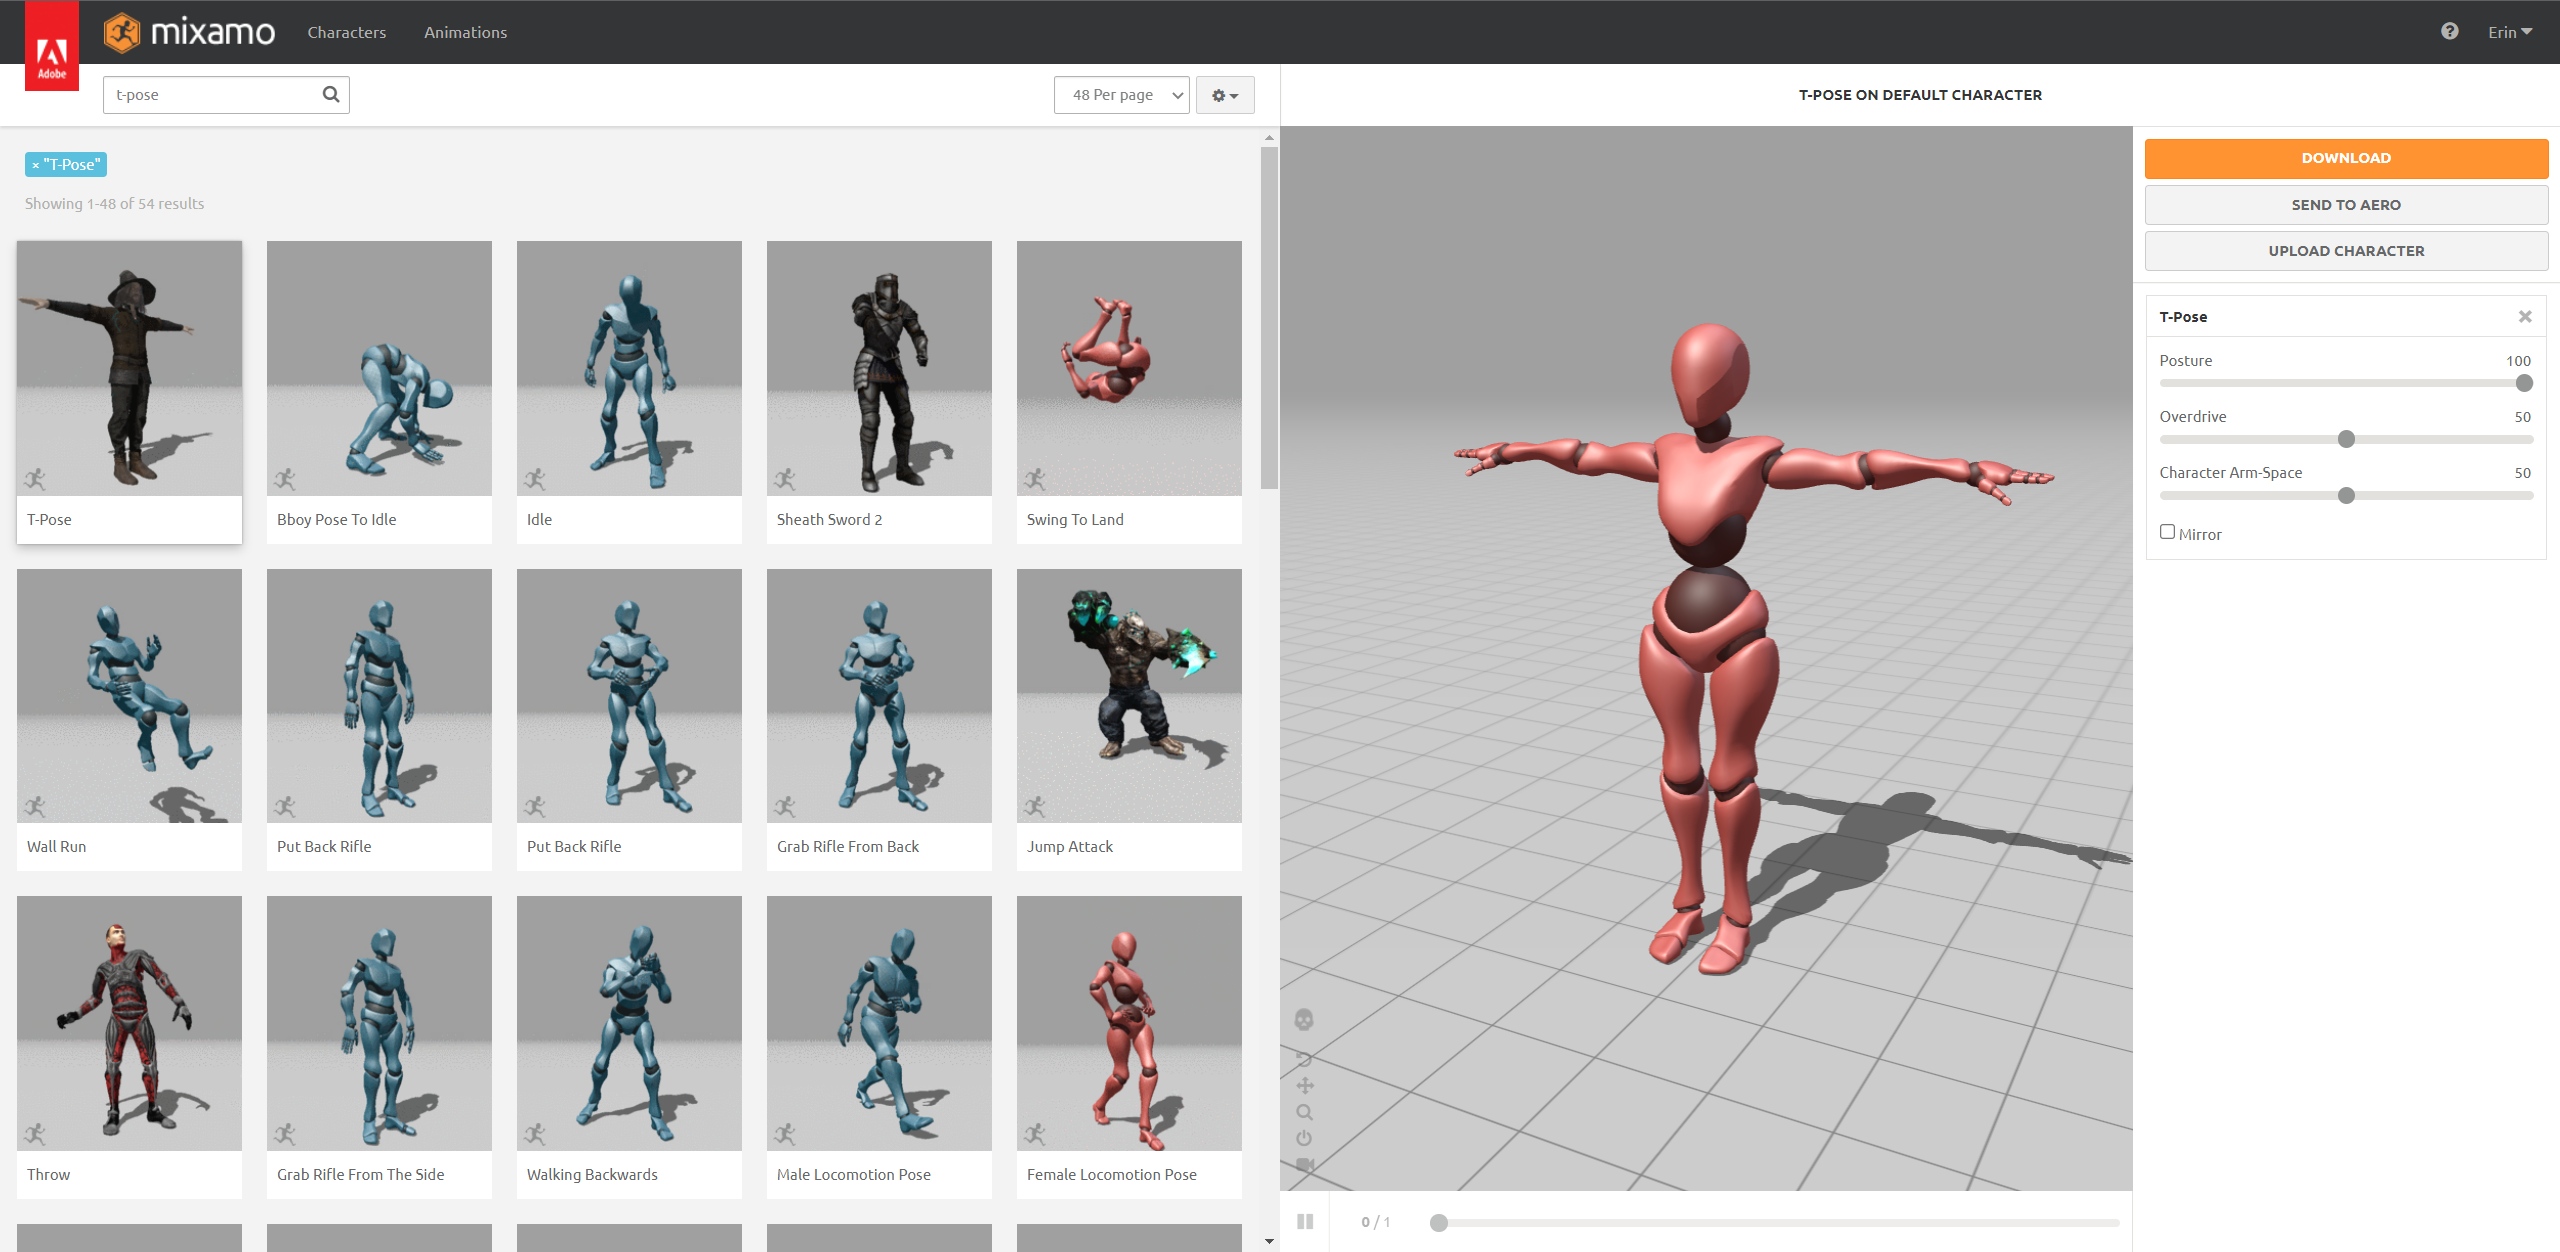Click animation icon on Throw thumbnail

click(x=36, y=1134)
